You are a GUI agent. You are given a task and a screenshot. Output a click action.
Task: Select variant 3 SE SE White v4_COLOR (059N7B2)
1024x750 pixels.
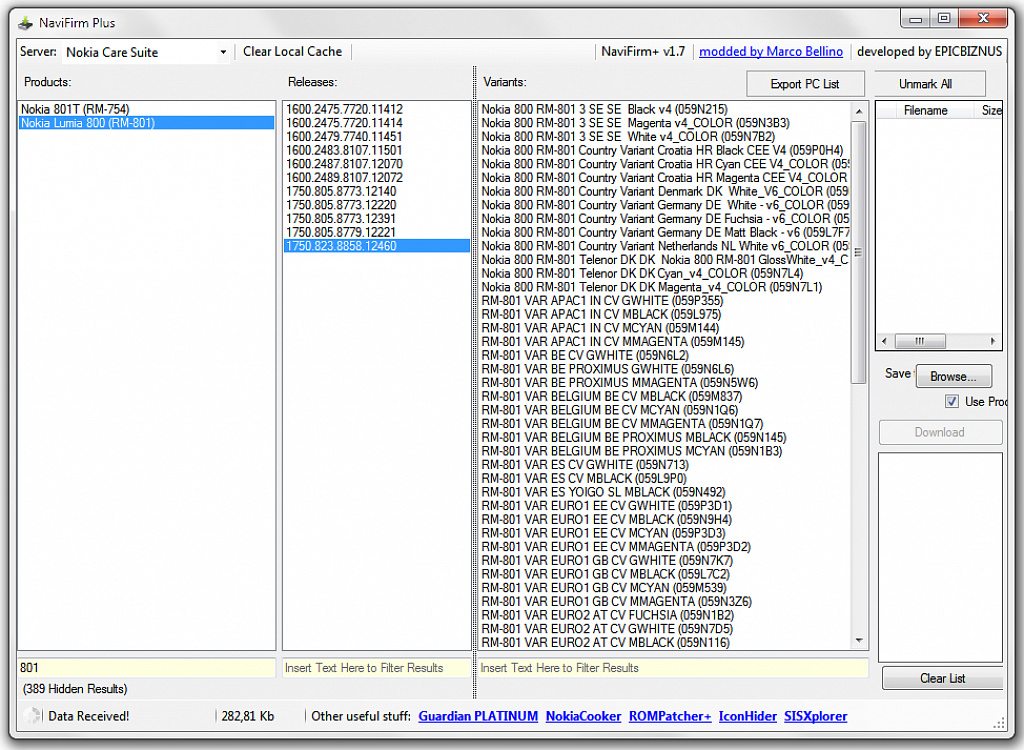click(x=665, y=137)
